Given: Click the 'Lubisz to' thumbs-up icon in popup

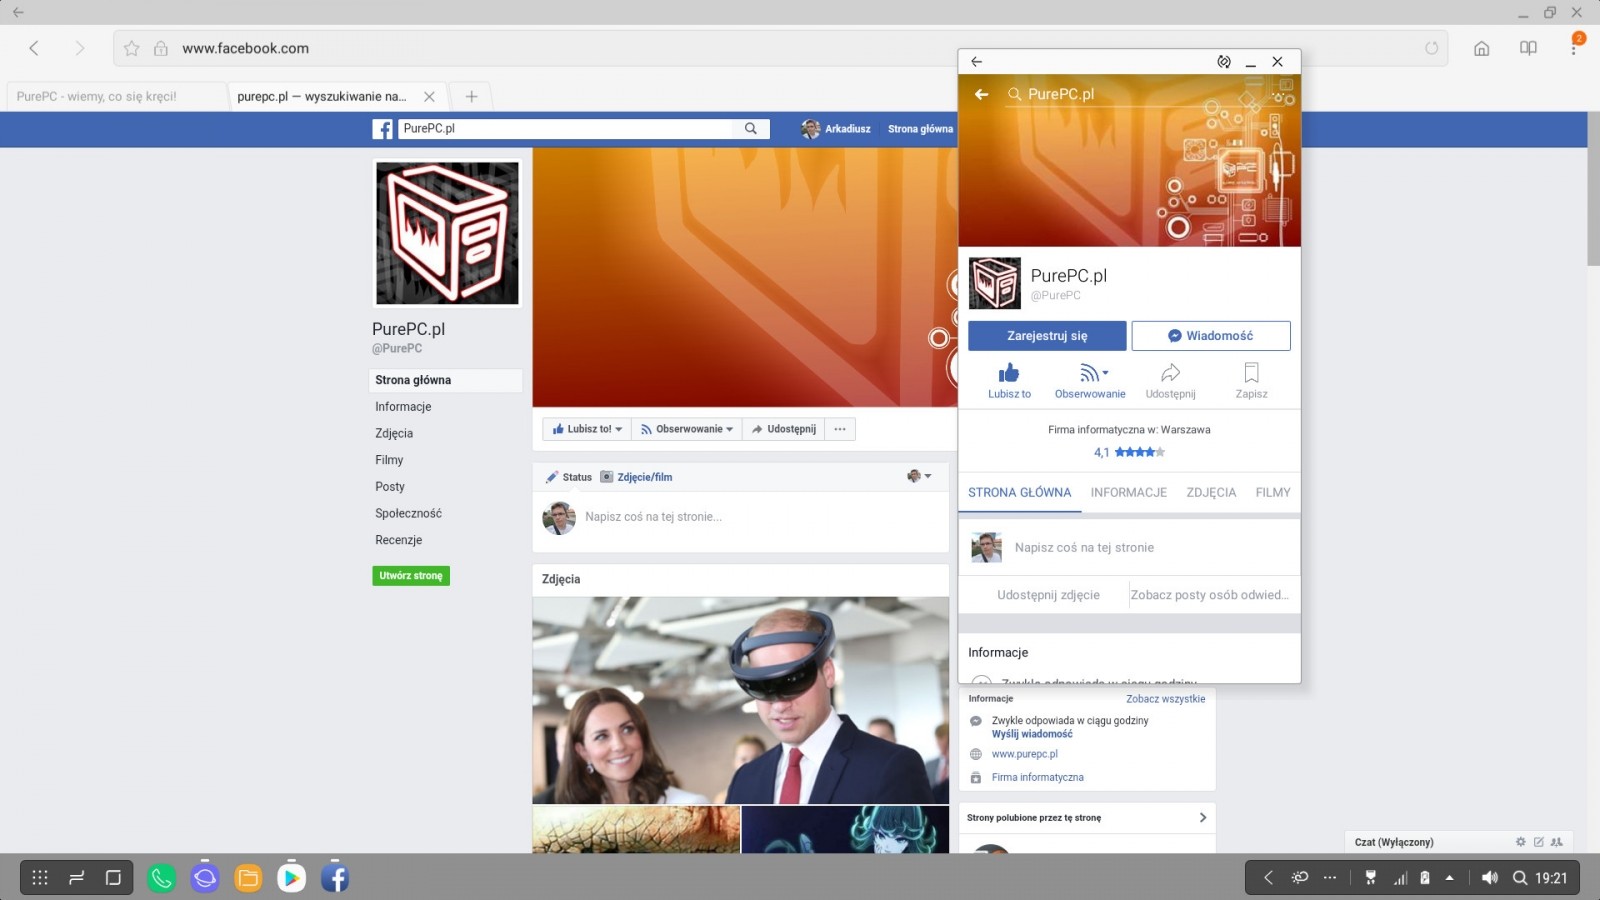Looking at the screenshot, I should [x=1009, y=374].
